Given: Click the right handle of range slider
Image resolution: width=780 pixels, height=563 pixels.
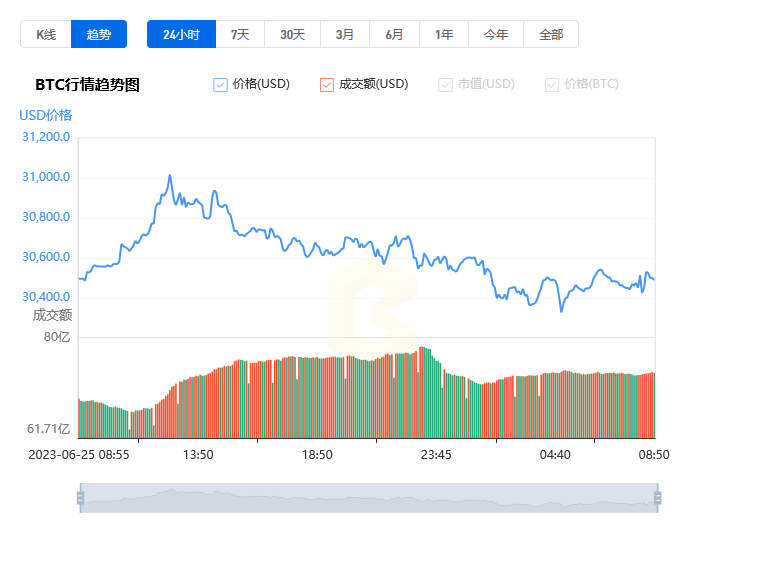Looking at the screenshot, I should [x=657, y=498].
